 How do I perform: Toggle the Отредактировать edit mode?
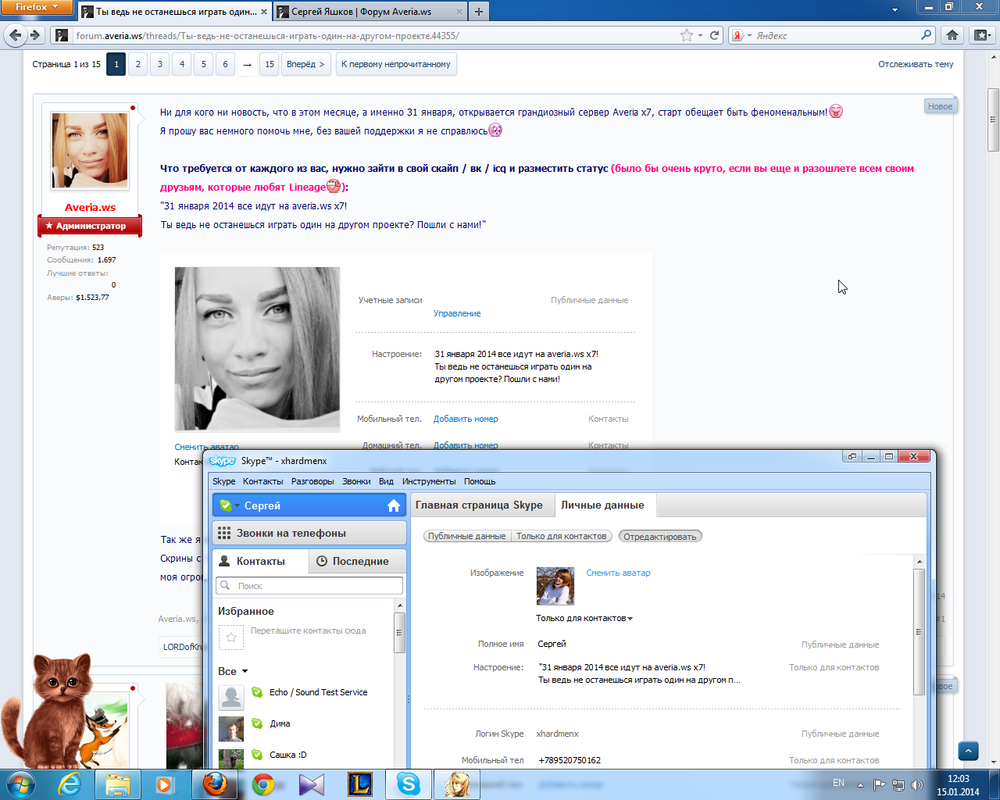(x=660, y=536)
